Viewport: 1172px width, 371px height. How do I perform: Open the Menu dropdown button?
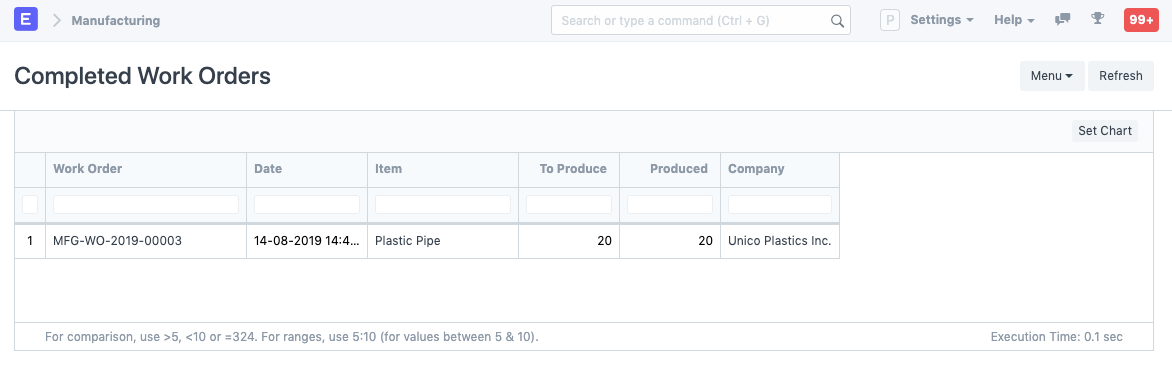(1052, 76)
